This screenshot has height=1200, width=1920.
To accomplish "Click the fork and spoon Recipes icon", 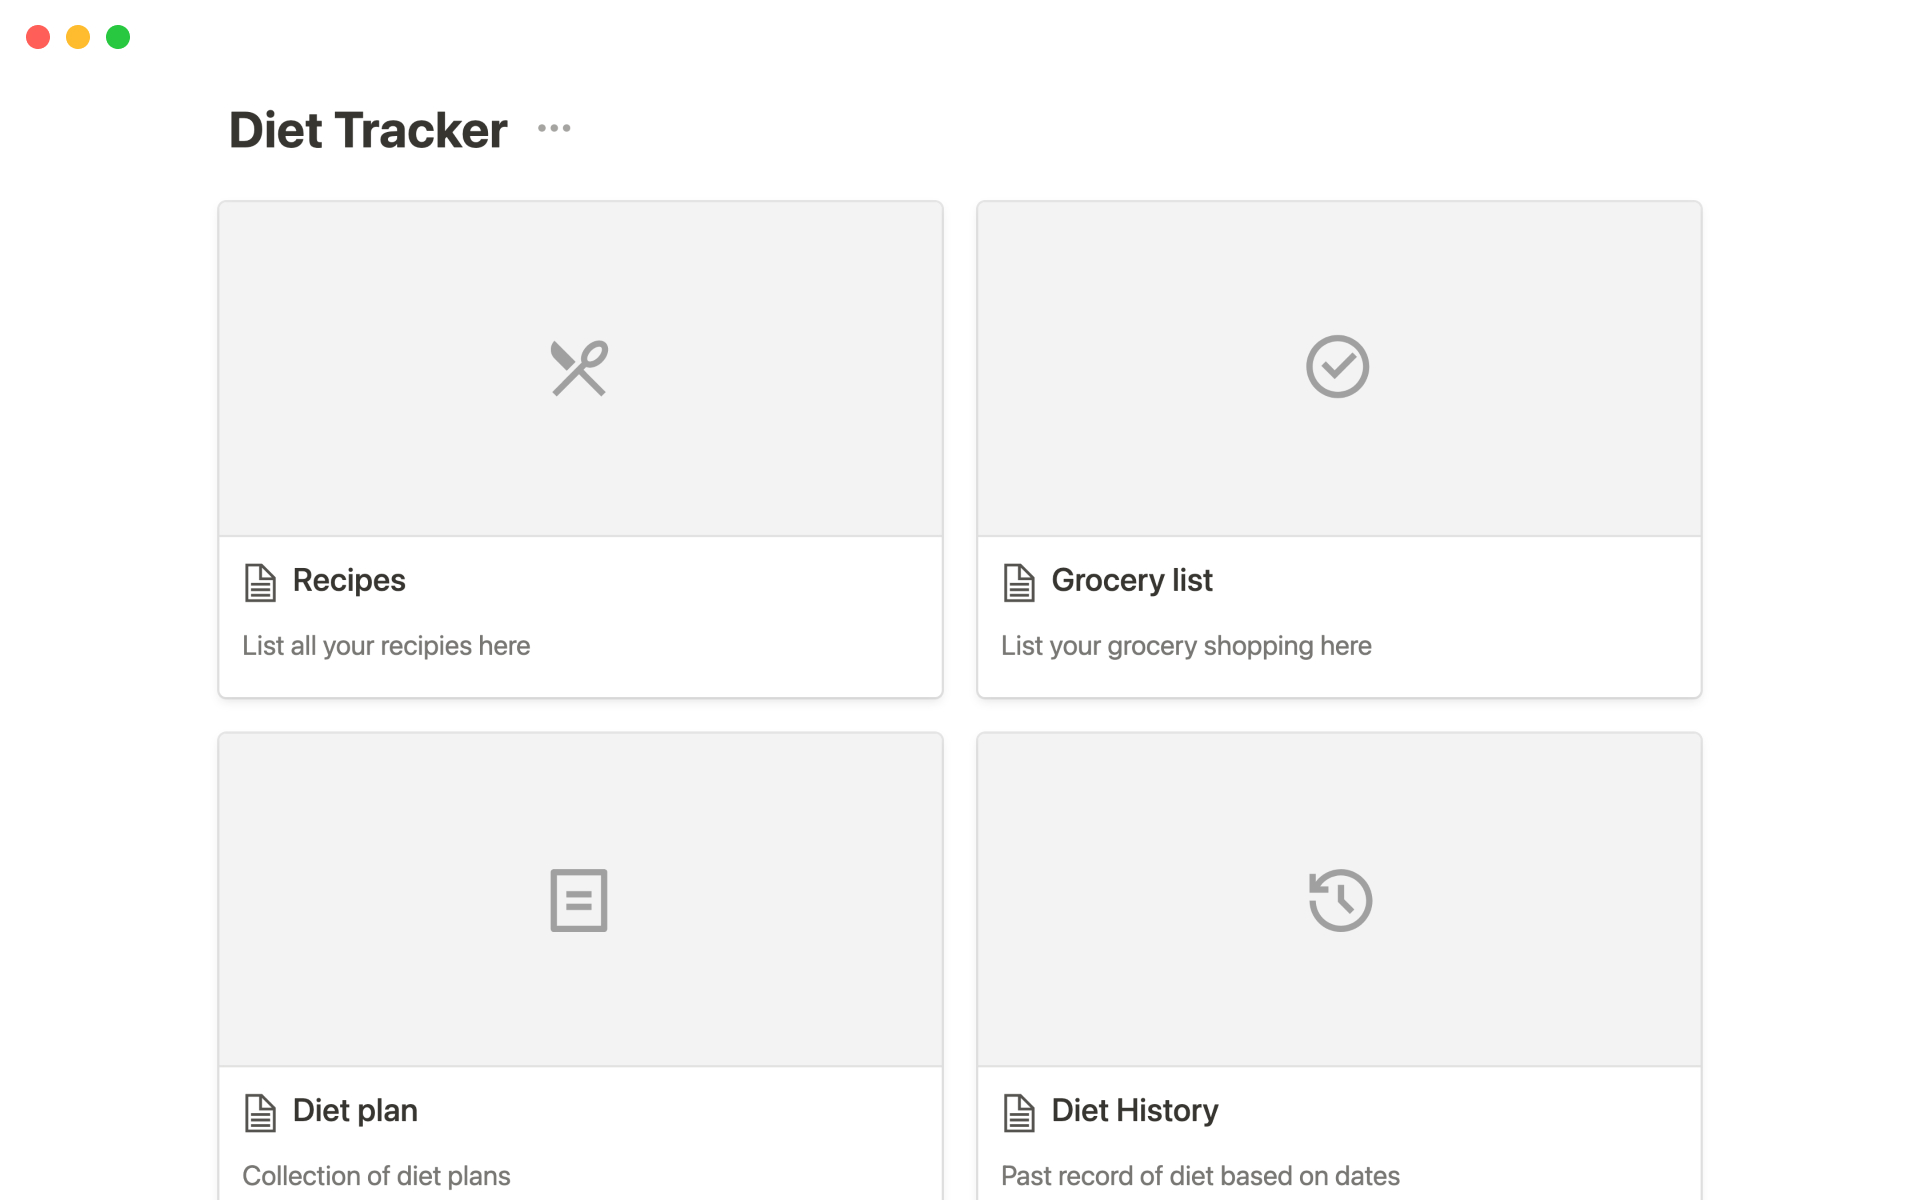I will 579,368.
